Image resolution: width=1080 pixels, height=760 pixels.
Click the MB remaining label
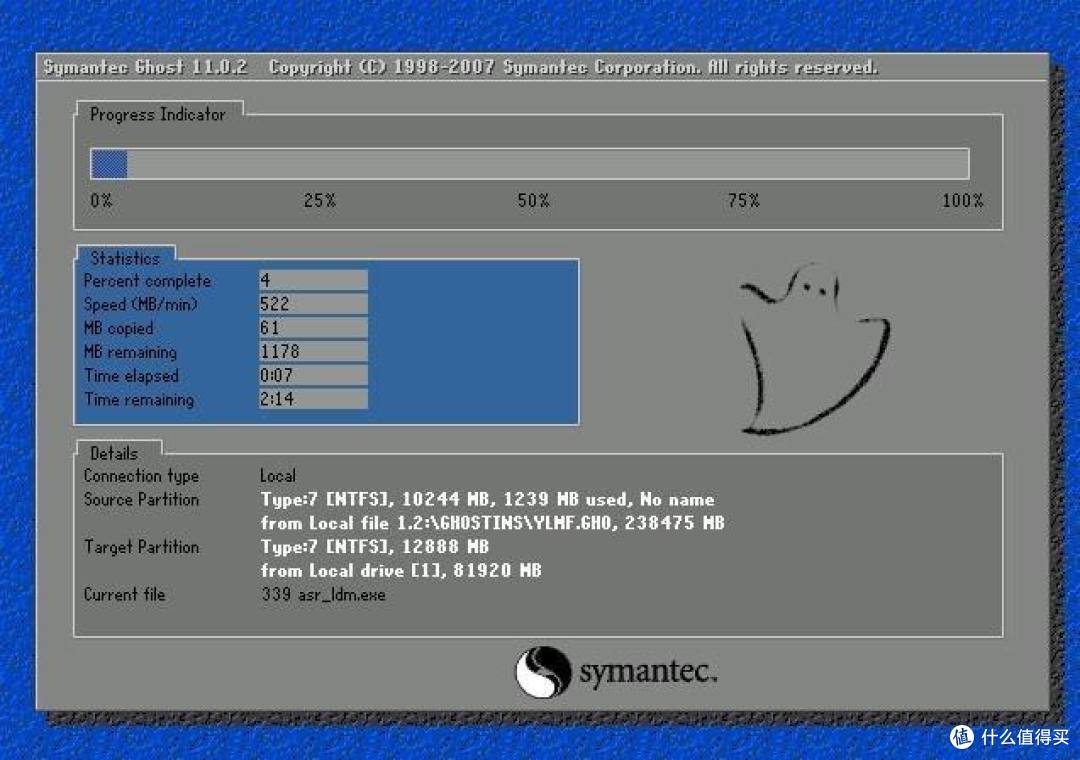[130, 352]
